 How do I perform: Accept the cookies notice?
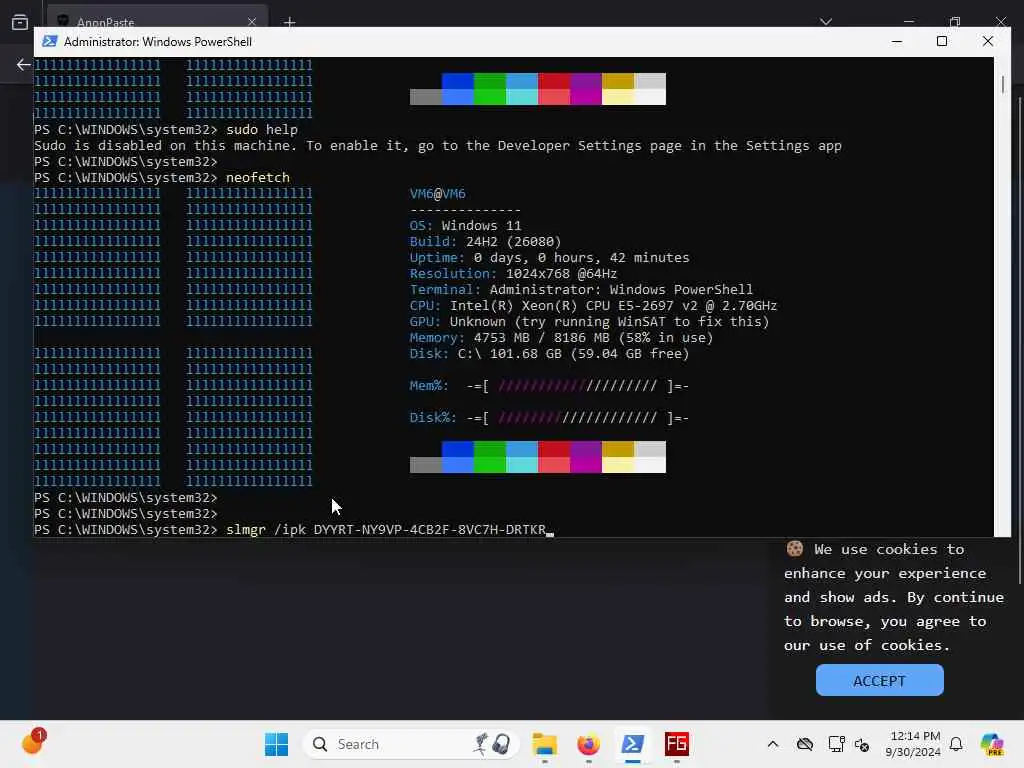[x=879, y=680]
